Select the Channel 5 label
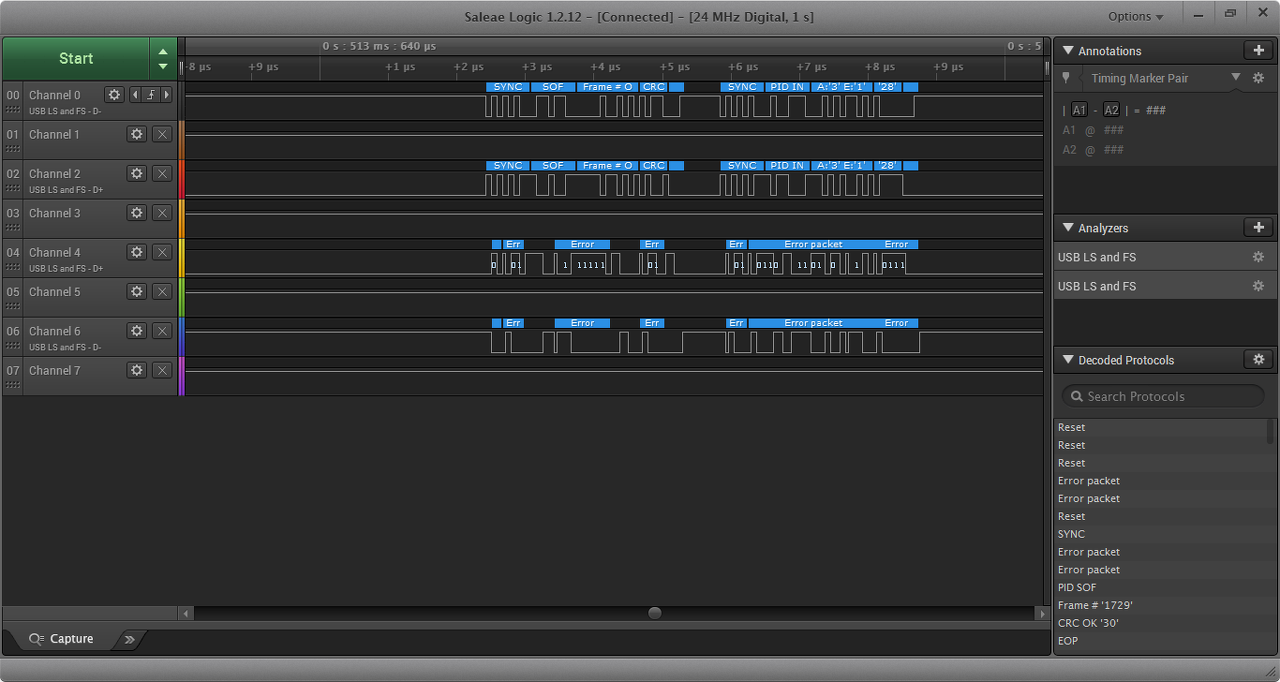Screen dimensions: 1280x682 point(54,292)
